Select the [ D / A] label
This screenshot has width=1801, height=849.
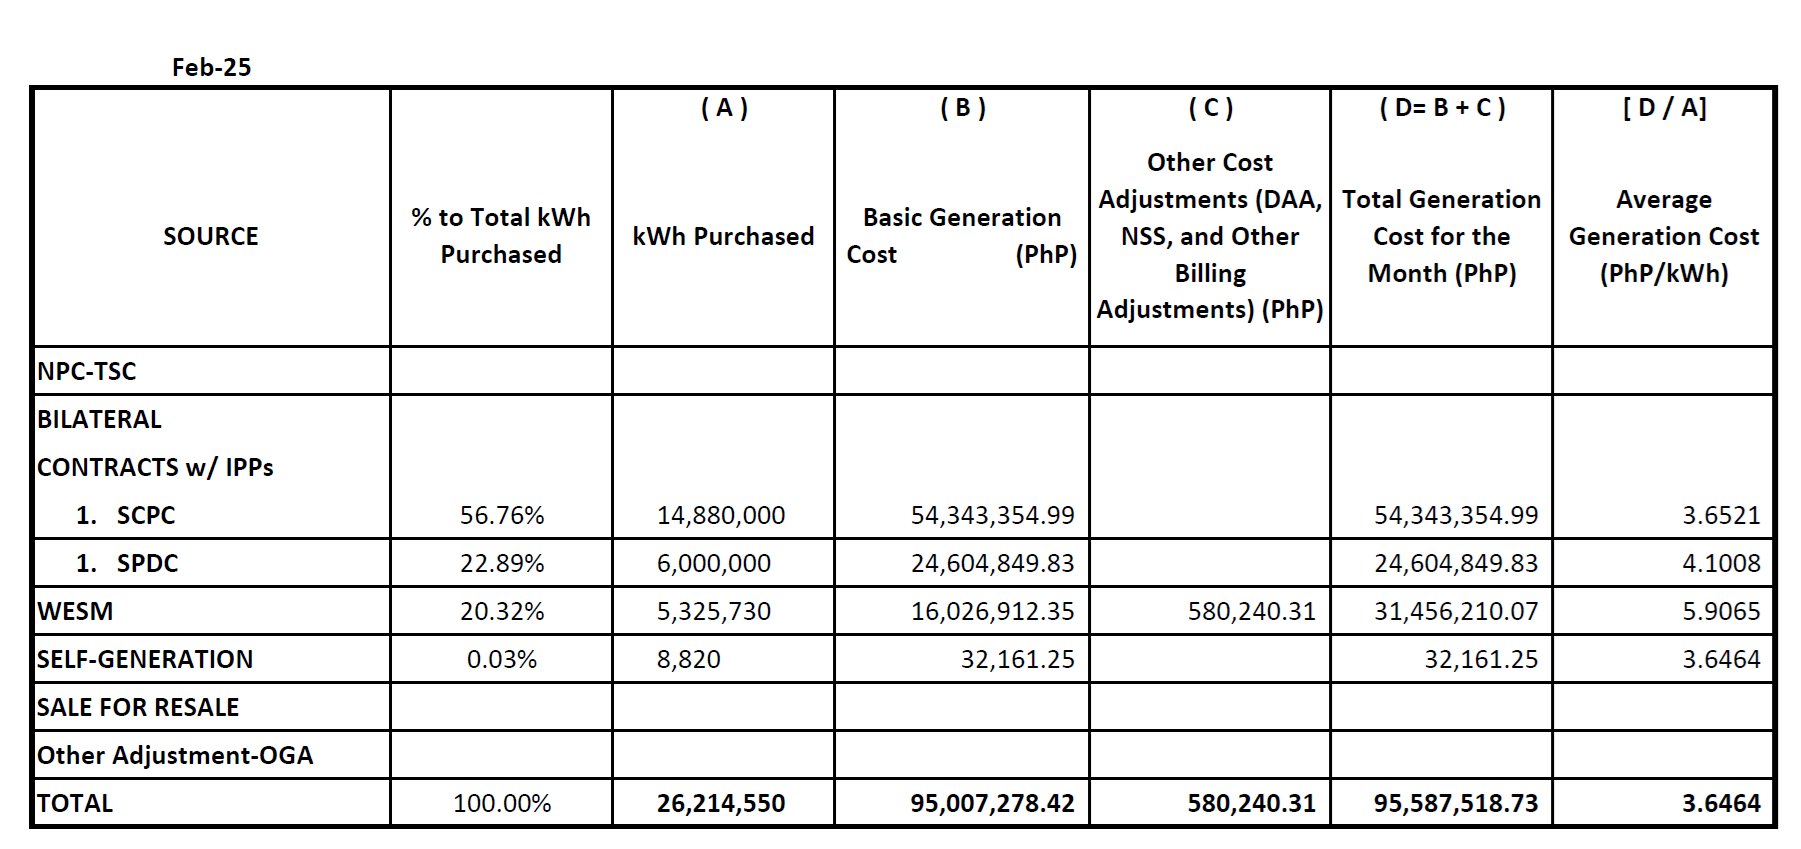[x=1664, y=108]
